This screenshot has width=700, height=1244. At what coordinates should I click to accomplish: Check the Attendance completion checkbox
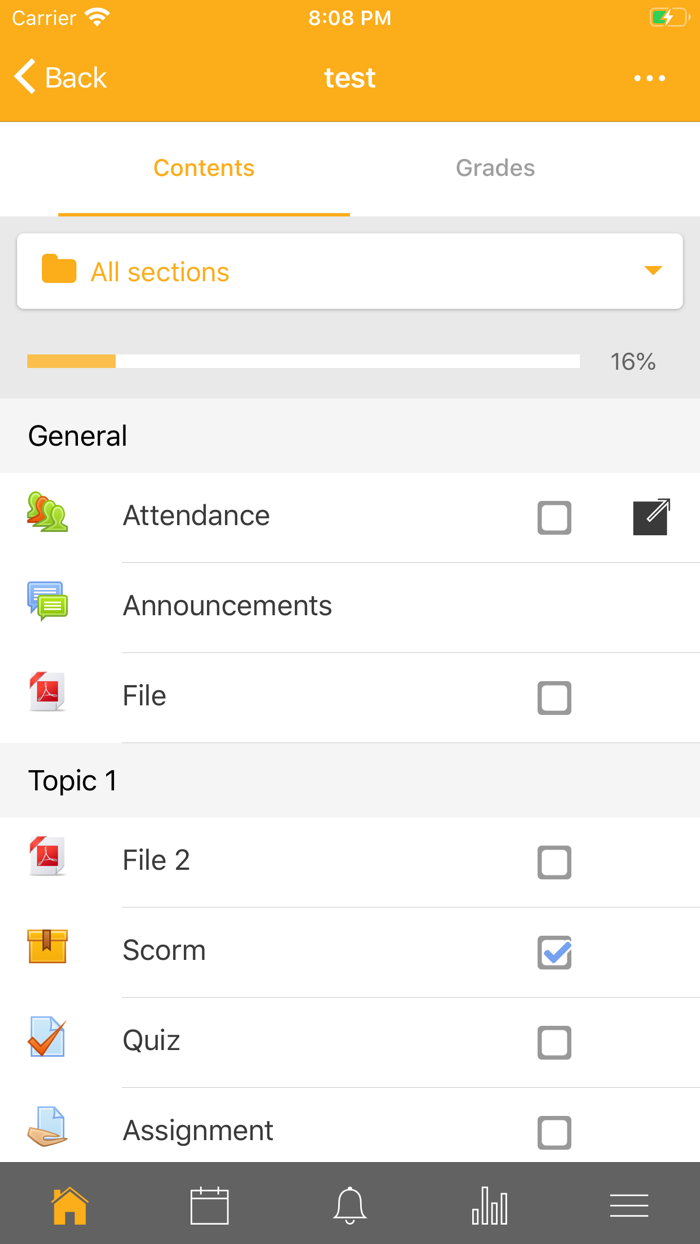pyautogui.click(x=554, y=518)
